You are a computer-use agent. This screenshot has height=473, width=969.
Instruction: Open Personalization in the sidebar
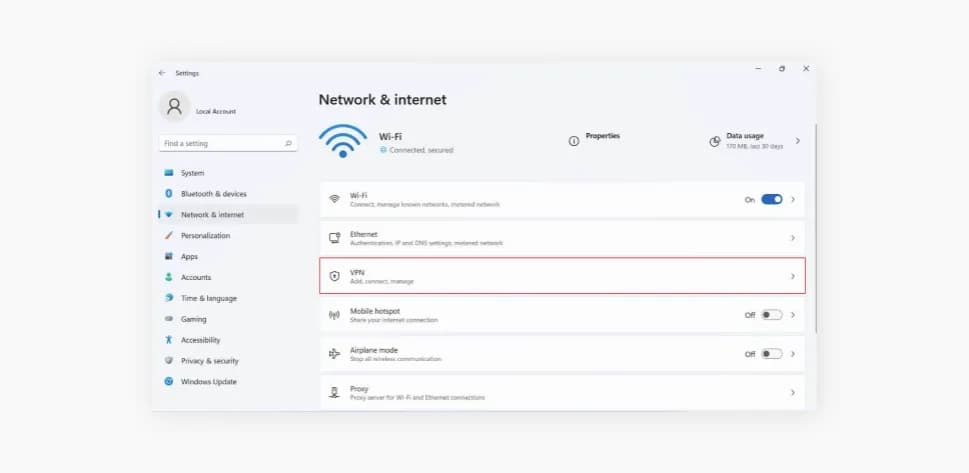click(x=205, y=236)
